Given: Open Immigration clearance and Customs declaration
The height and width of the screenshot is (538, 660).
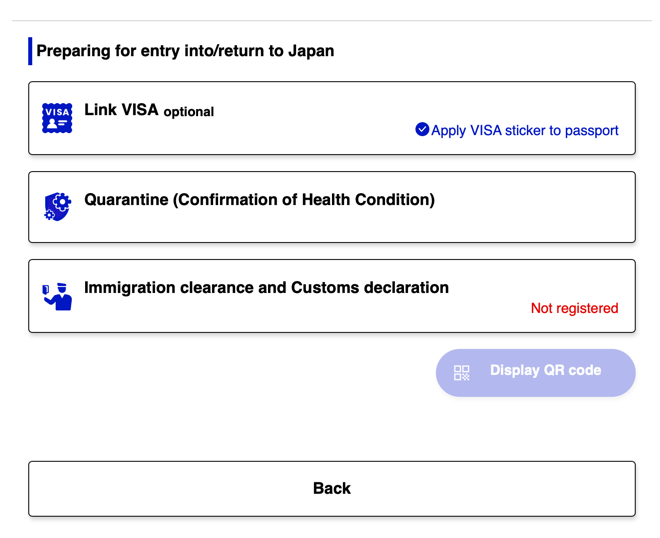Looking at the screenshot, I should (331, 316).
